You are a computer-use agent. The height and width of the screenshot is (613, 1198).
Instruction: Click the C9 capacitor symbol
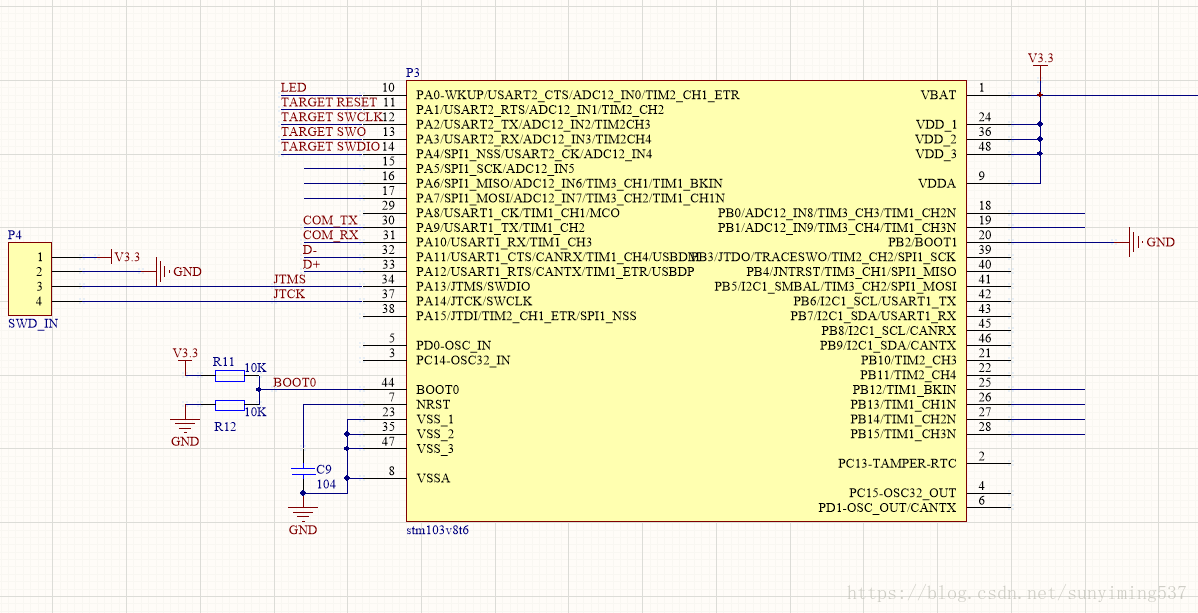pos(303,471)
